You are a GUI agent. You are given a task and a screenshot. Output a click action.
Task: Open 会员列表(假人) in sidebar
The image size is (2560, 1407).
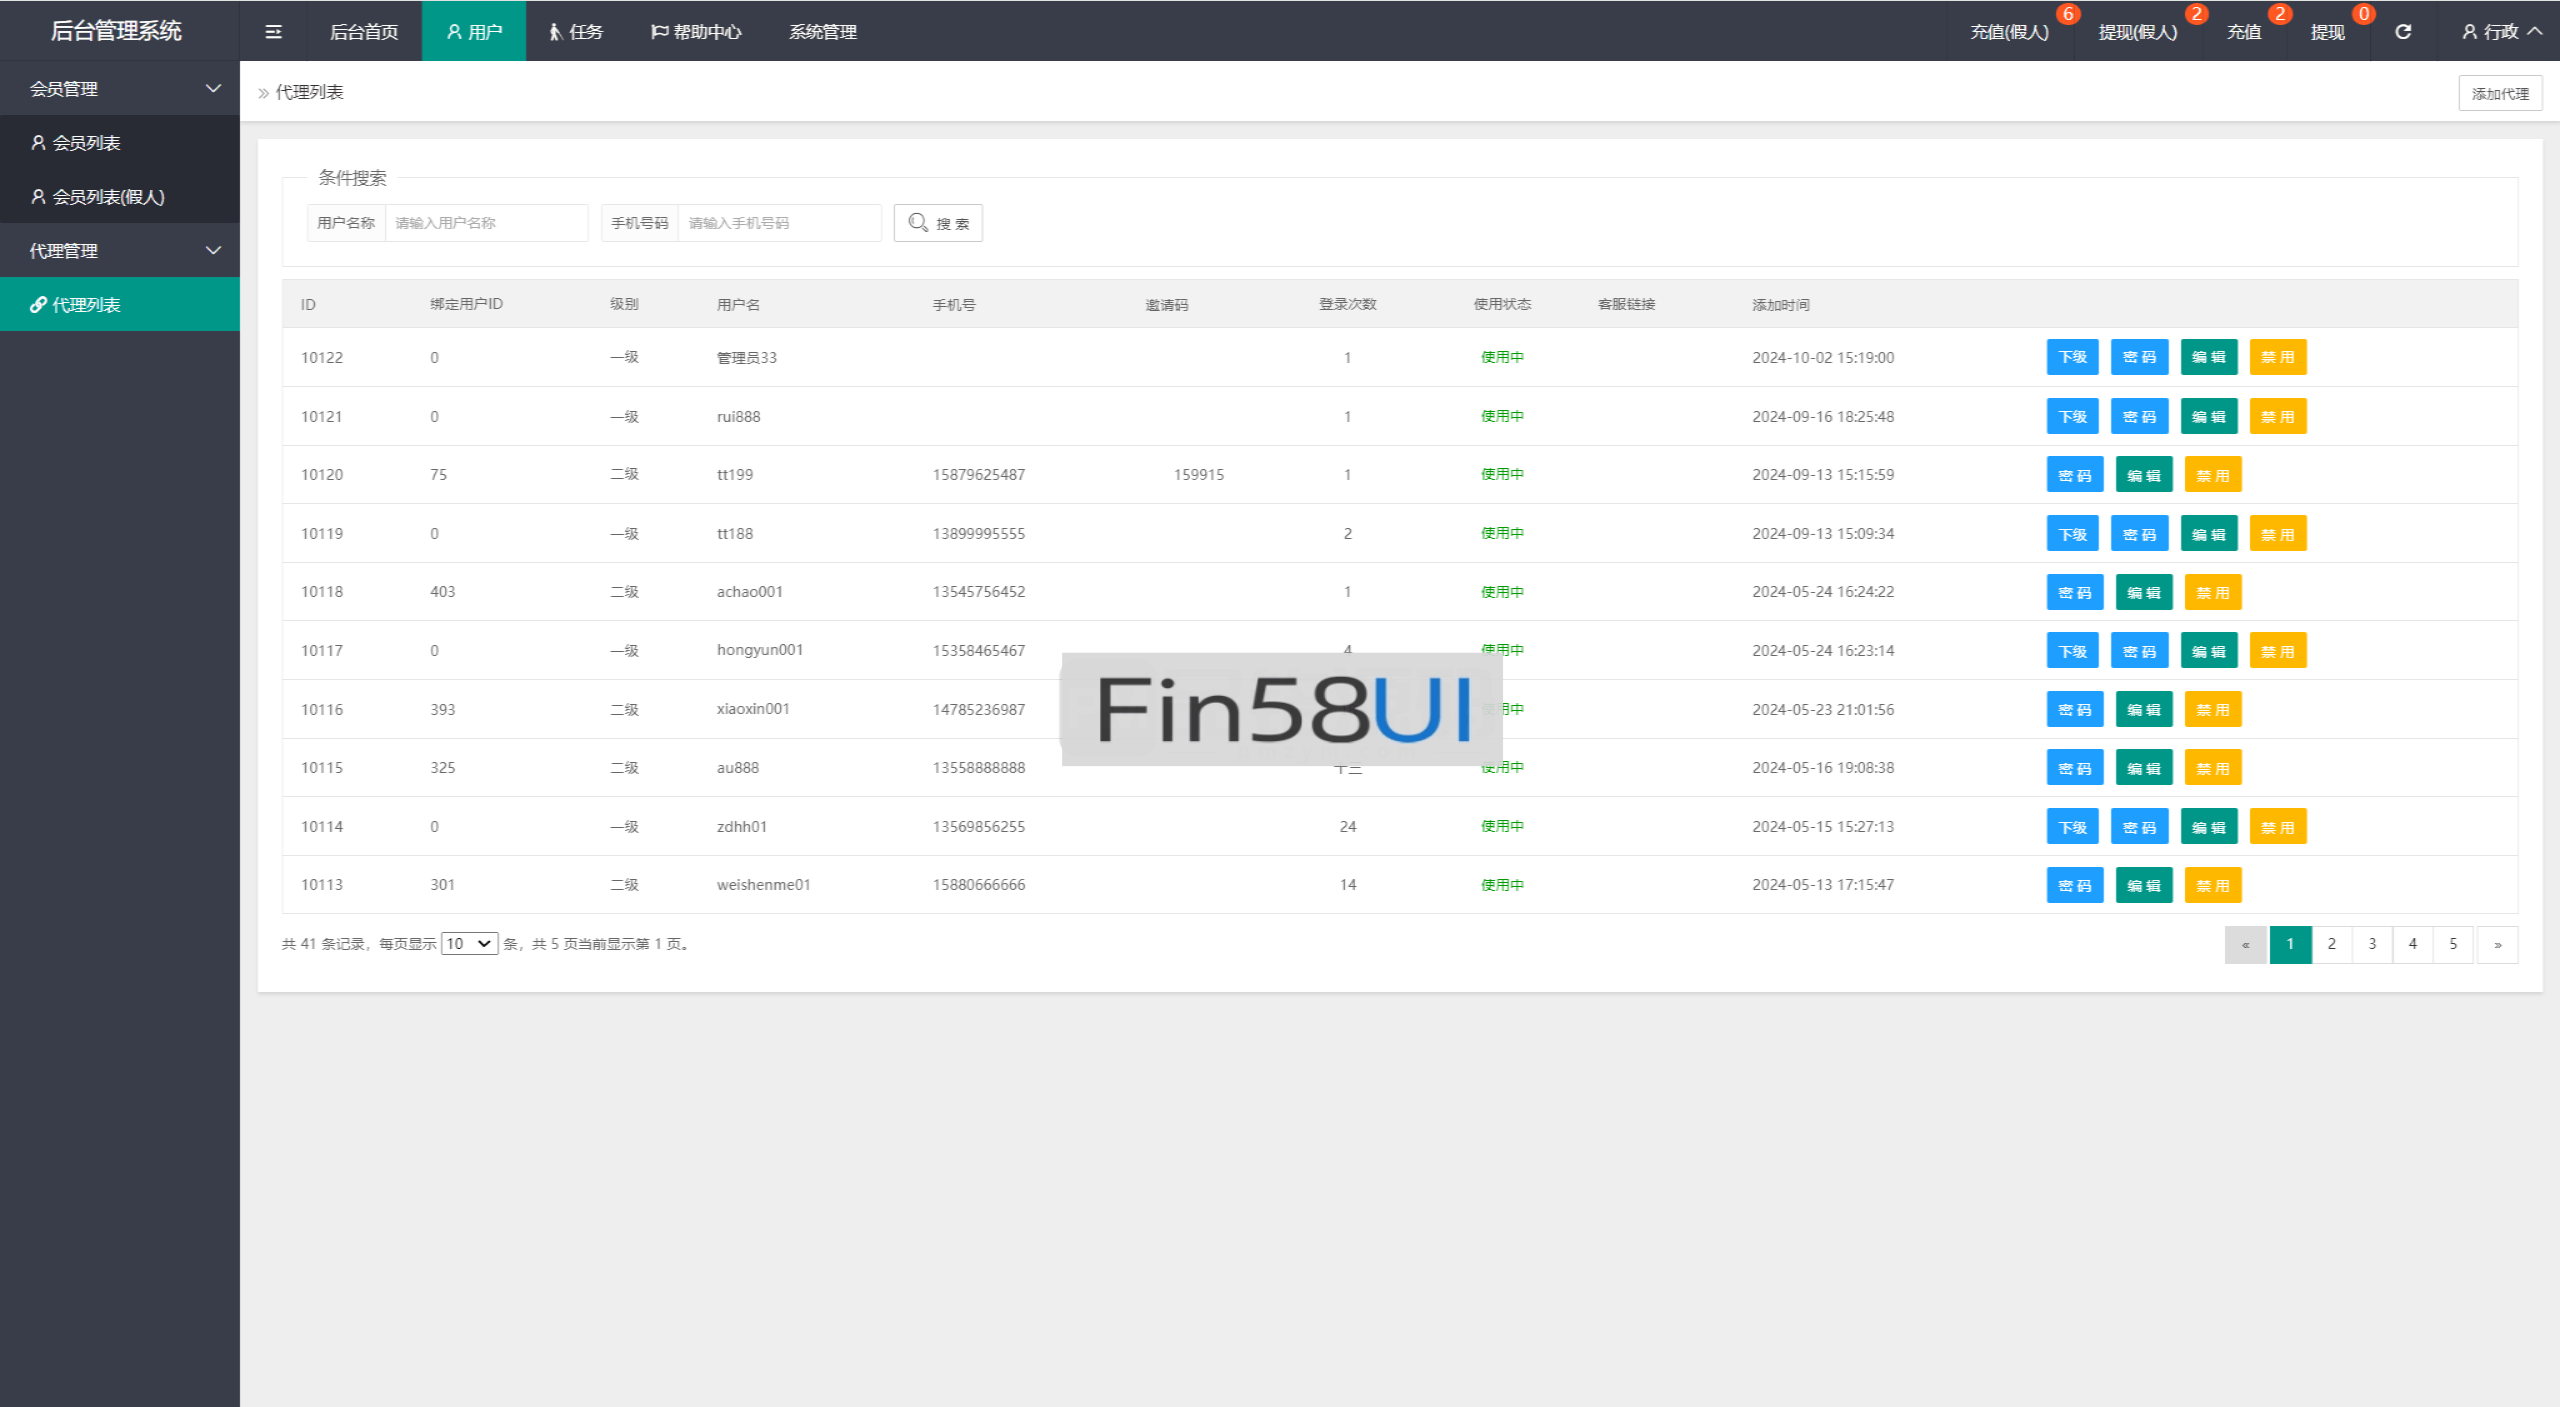pos(108,197)
